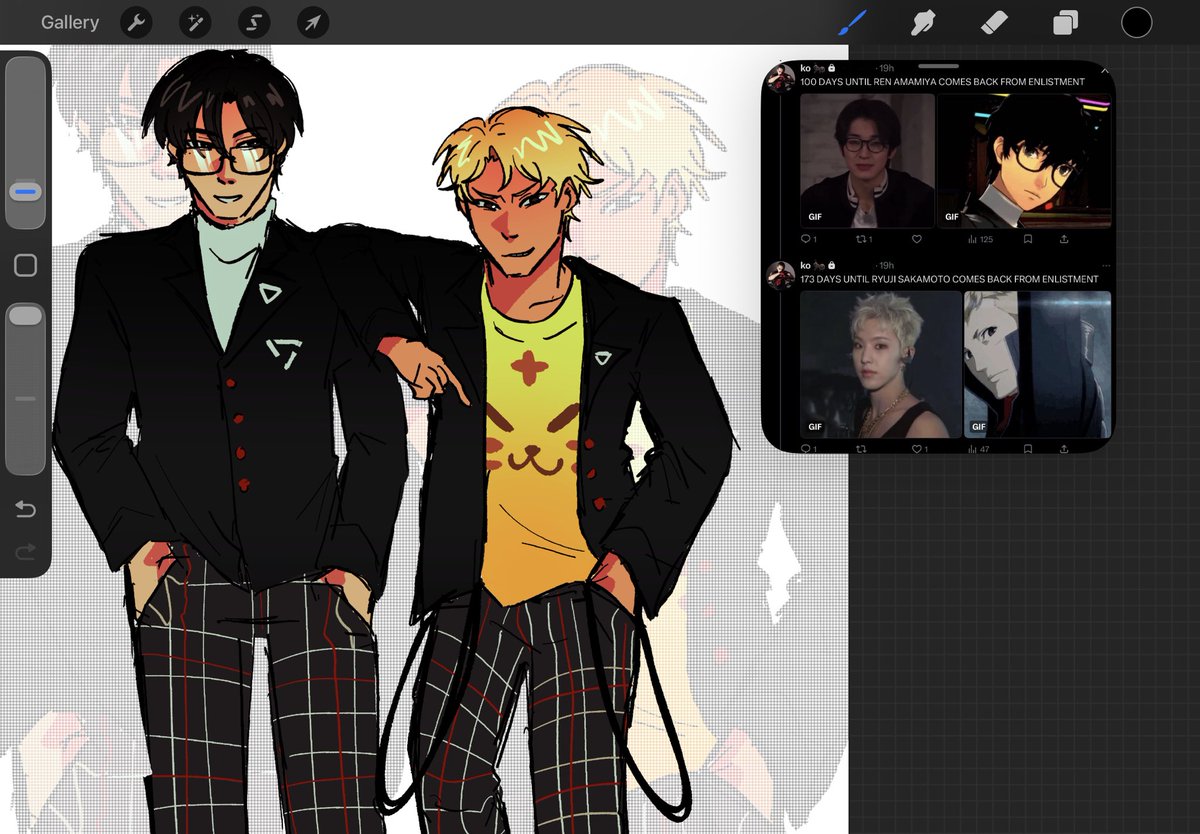The width and height of the screenshot is (1200, 834).
Task: View stats showing 125 views
Action: tap(980, 239)
